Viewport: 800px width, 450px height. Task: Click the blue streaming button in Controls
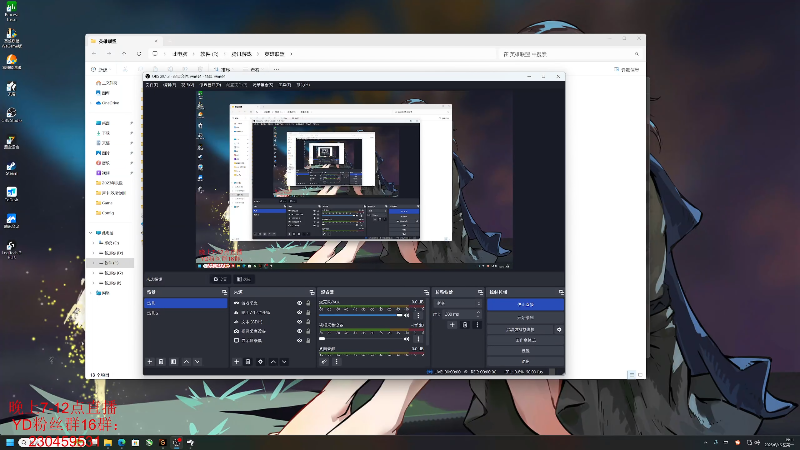point(526,304)
